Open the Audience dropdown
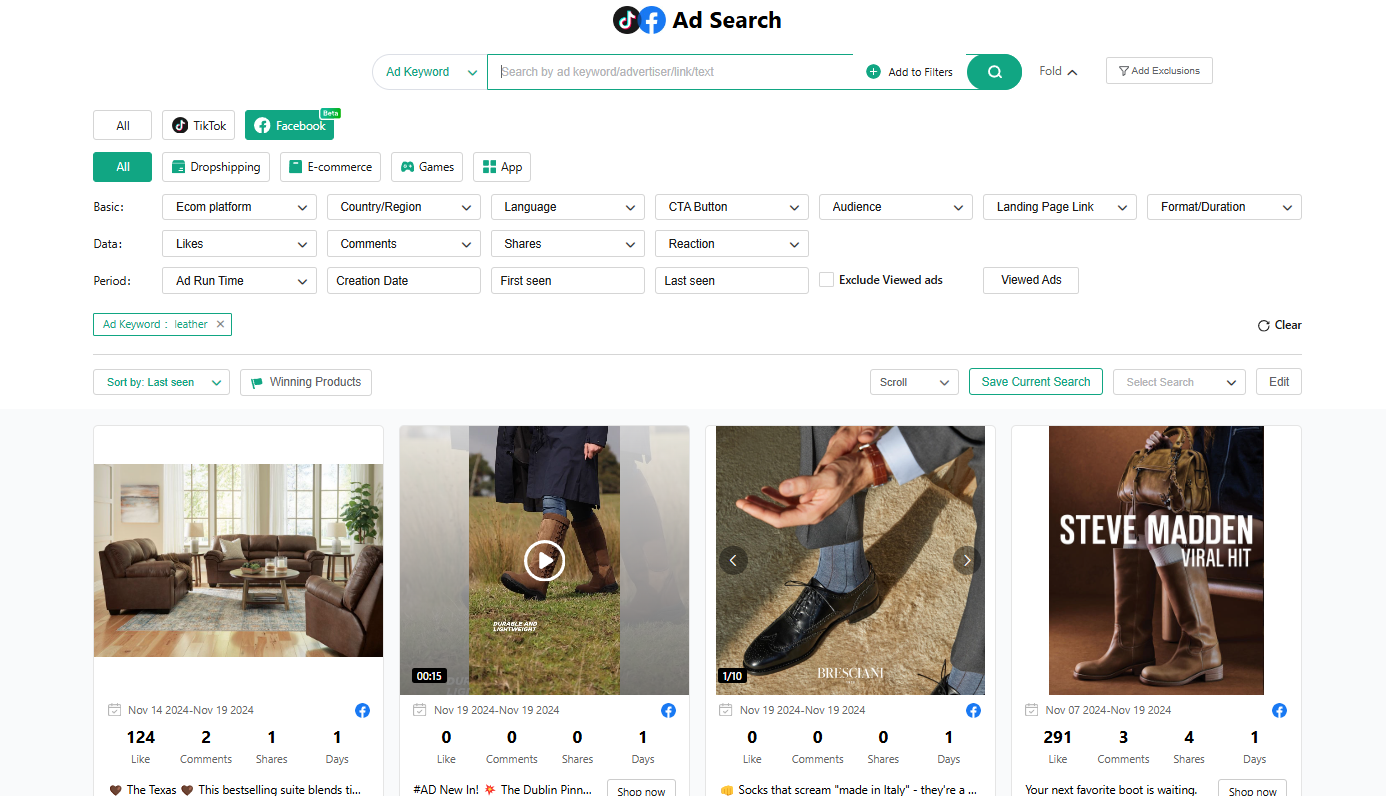Image resolution: width=1386 pixels, height=796 pixels. coord(896,207)
